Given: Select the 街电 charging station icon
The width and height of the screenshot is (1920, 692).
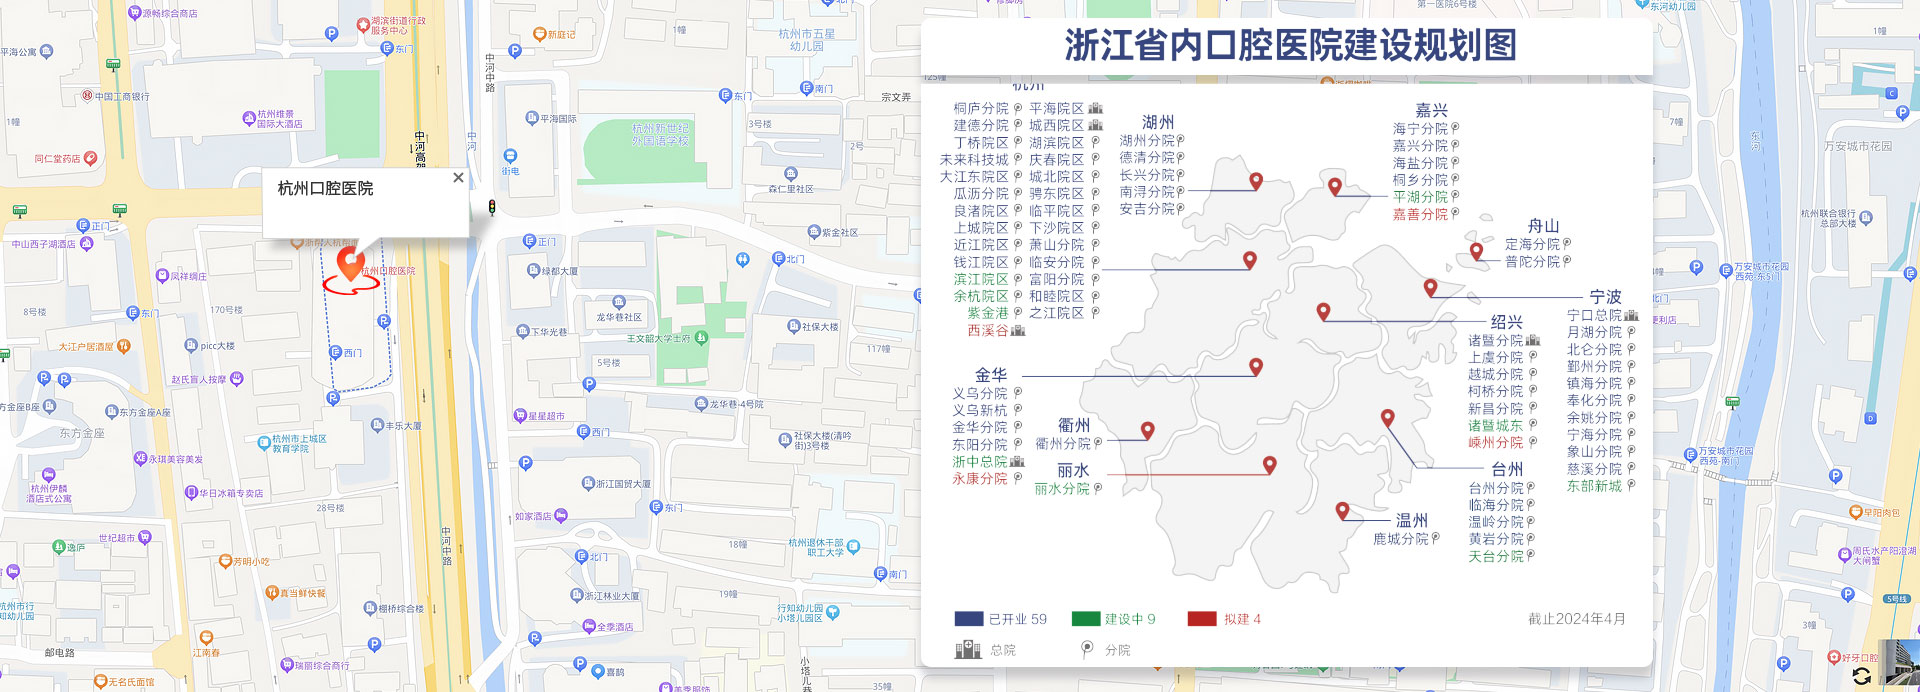Looking at the screenshot, I should pyautogui.click(x=510, y=156).
